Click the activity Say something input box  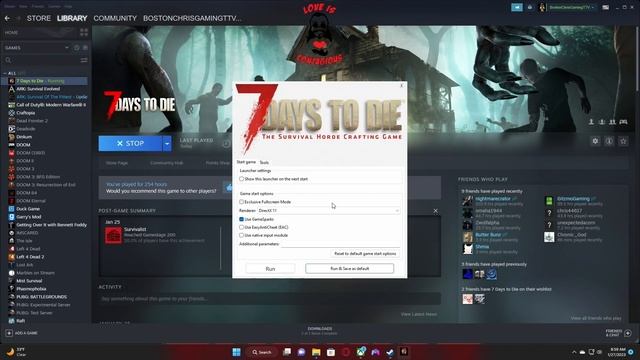[x=269, y=299]
